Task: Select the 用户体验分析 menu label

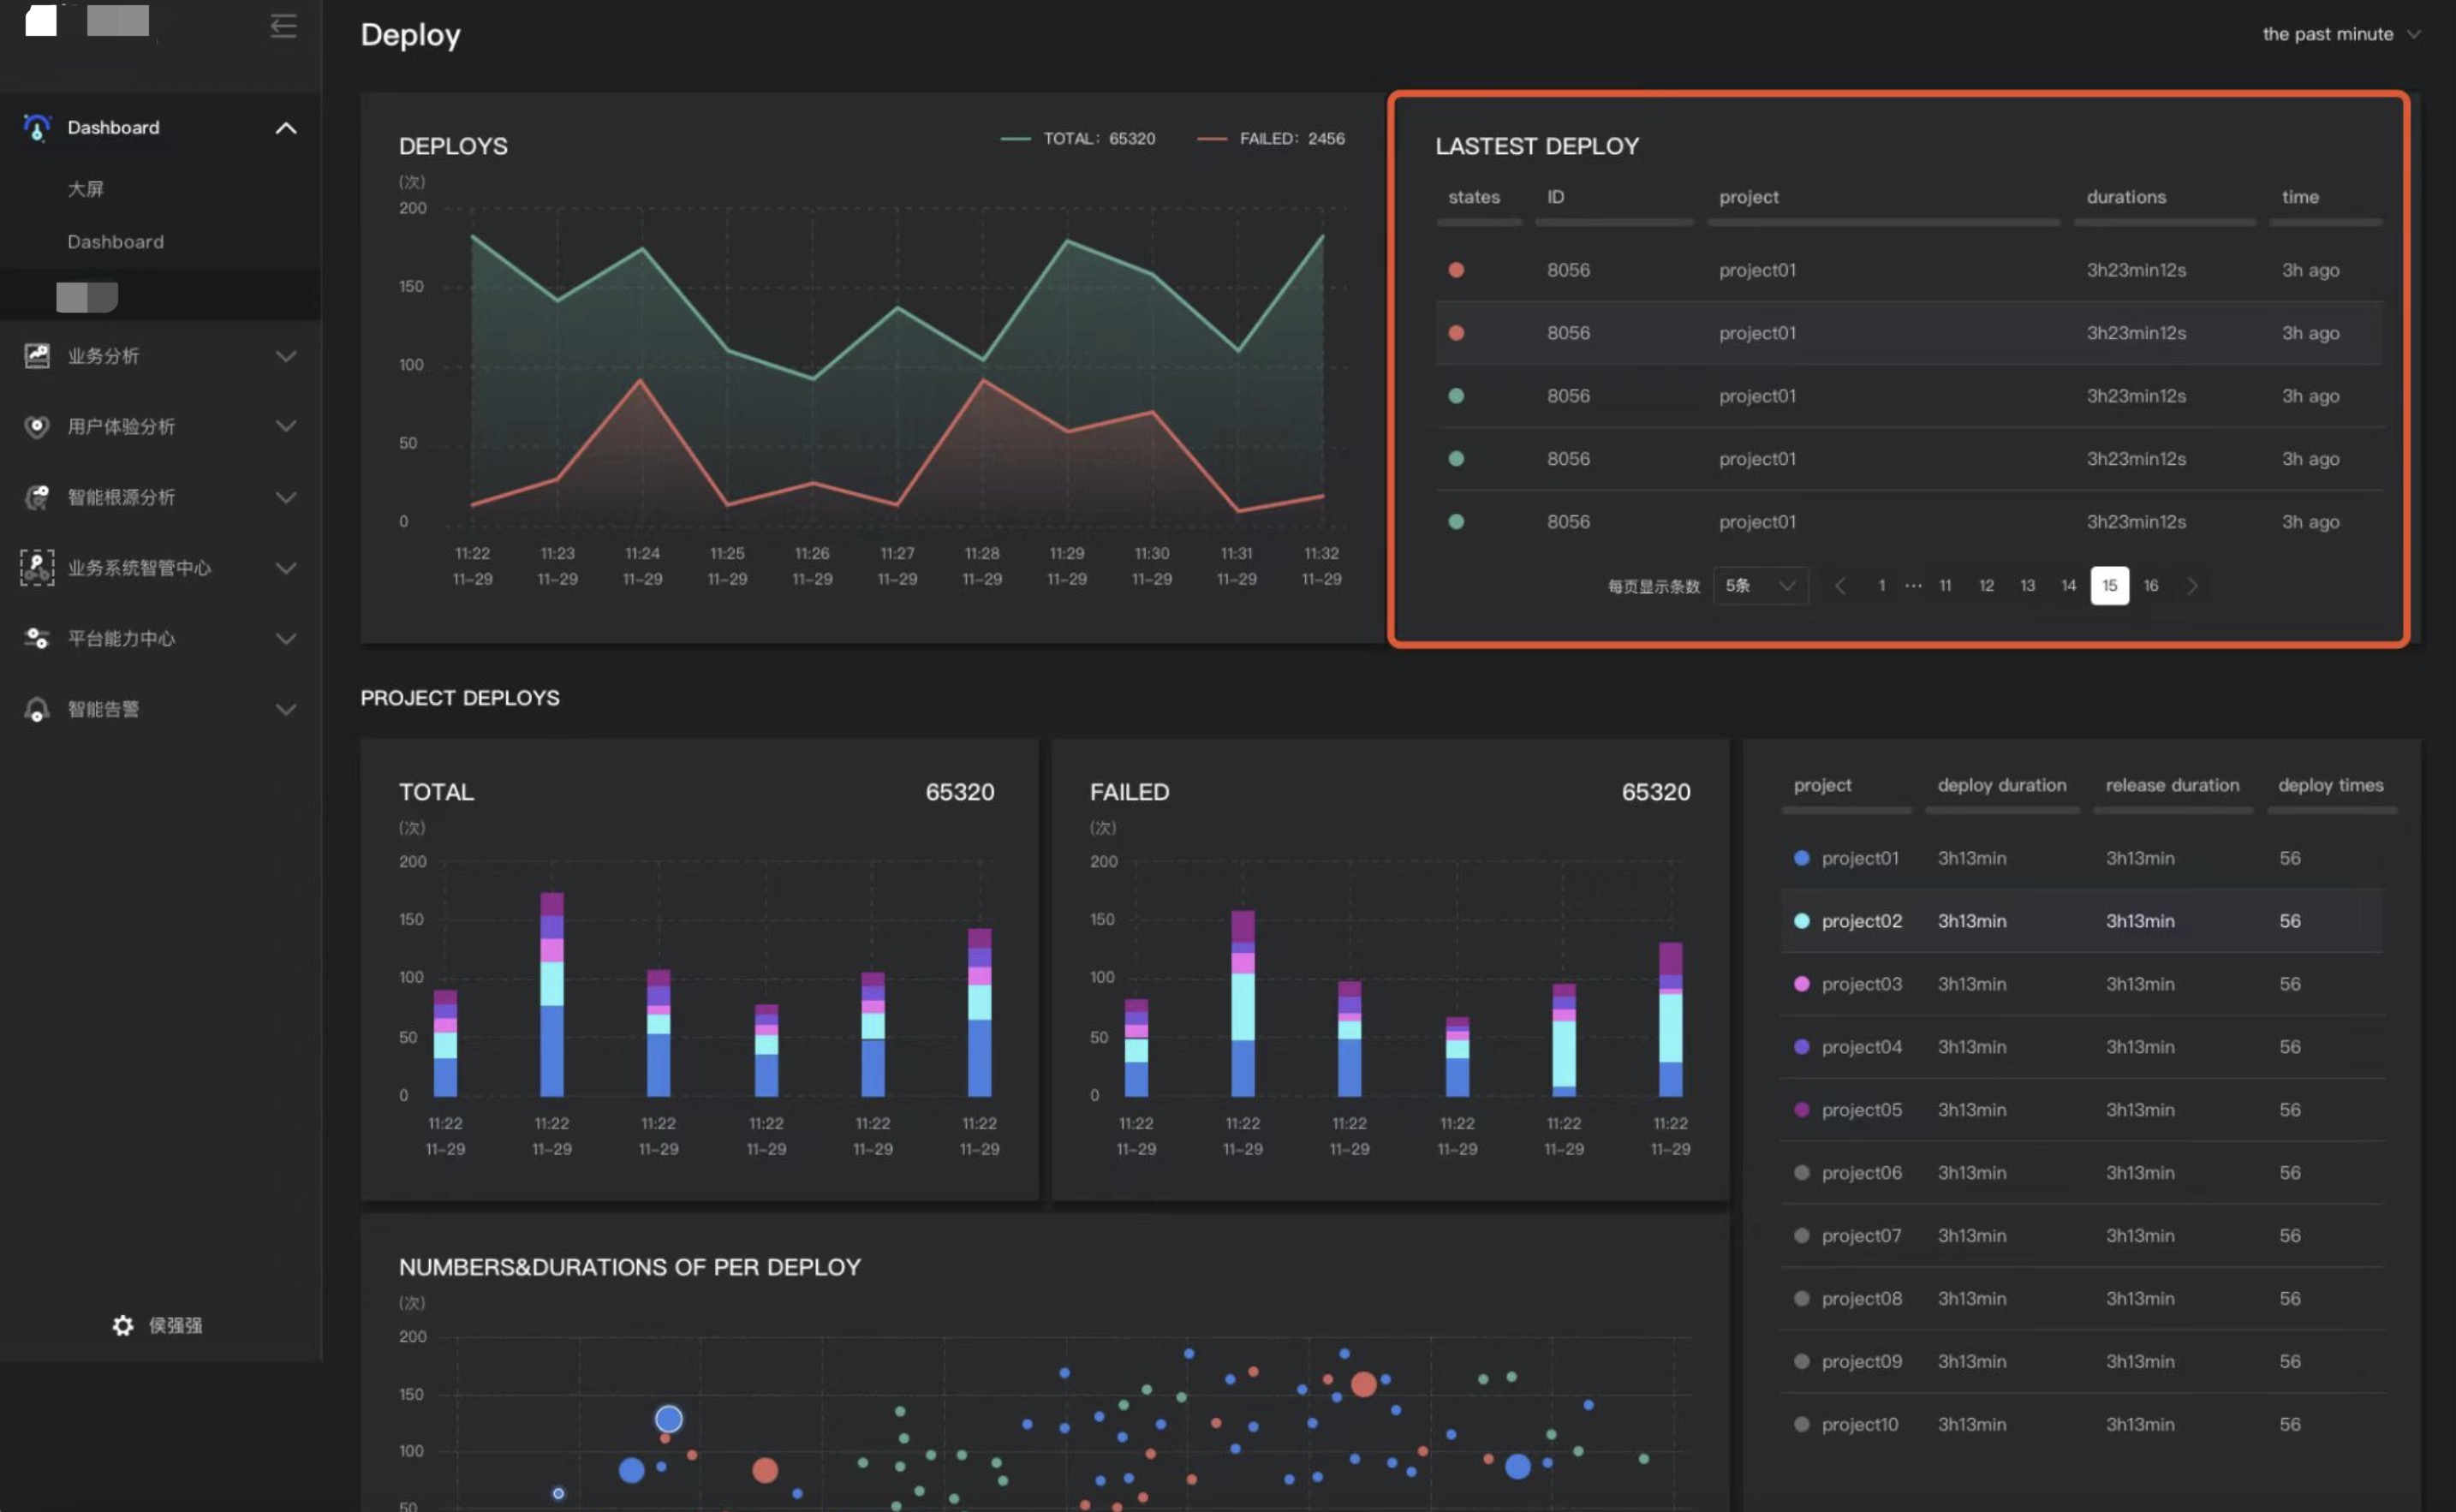Action: pyautogui.click(x=121, y=427)
